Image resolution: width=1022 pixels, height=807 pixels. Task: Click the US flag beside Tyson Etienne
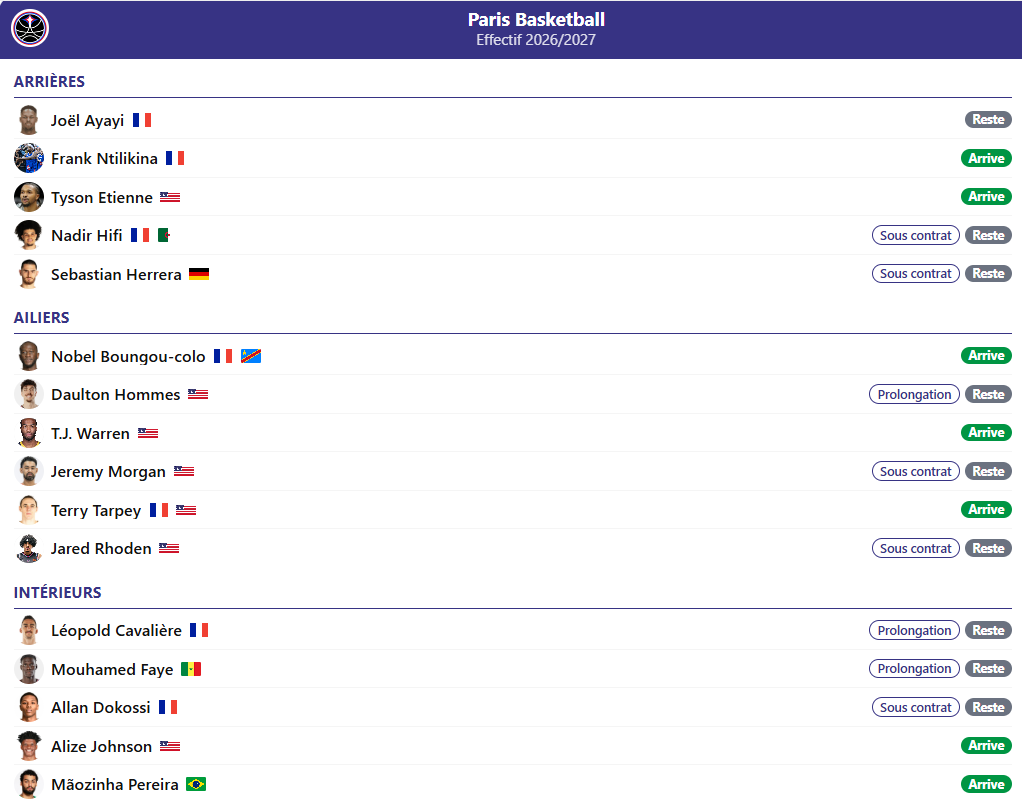(x=170, y=198)
